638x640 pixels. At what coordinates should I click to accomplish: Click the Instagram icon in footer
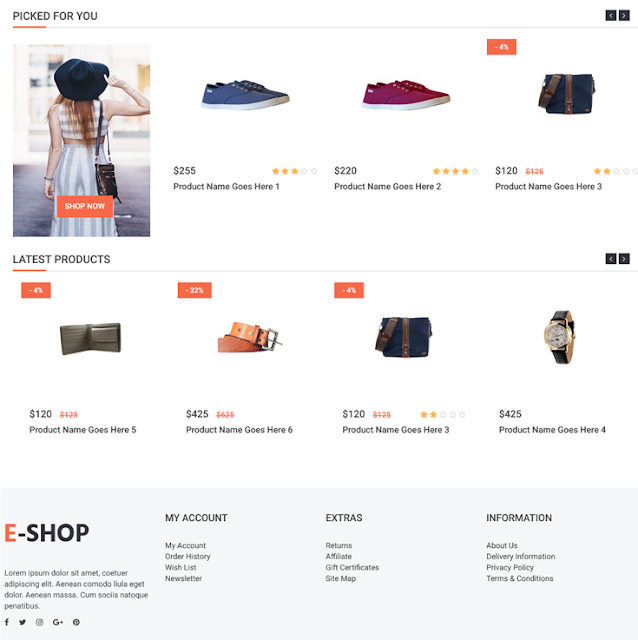pyautogui.click(x=39, y=622)
